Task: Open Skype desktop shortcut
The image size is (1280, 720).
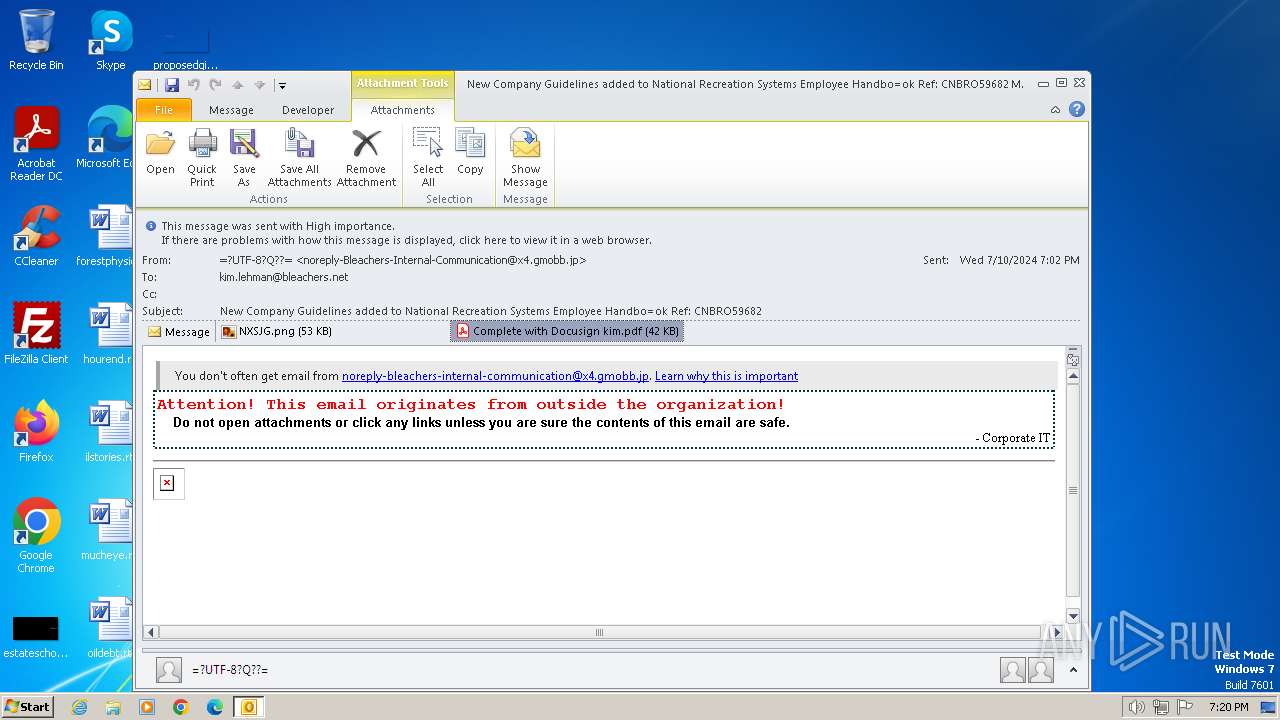Action: click(x=110, y=40)
